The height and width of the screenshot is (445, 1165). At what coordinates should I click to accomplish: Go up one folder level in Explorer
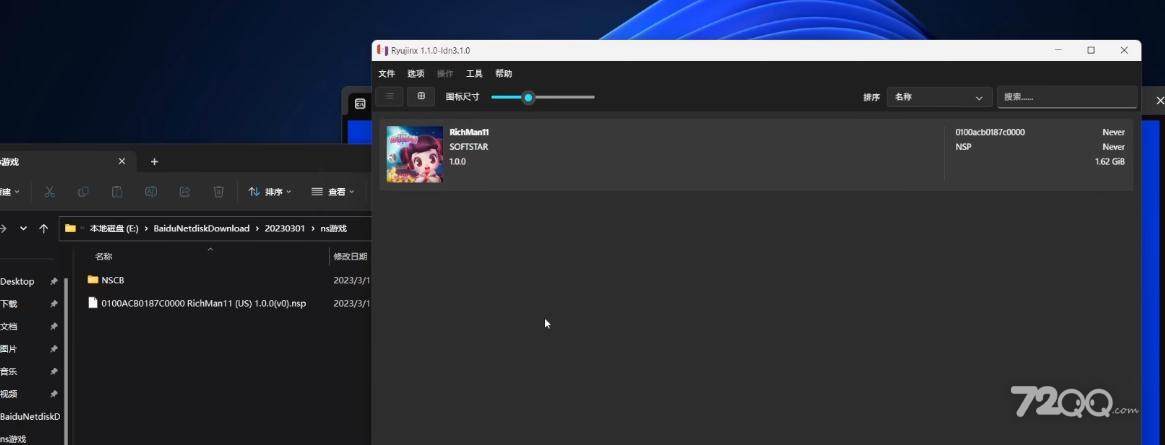click(43, 229)
